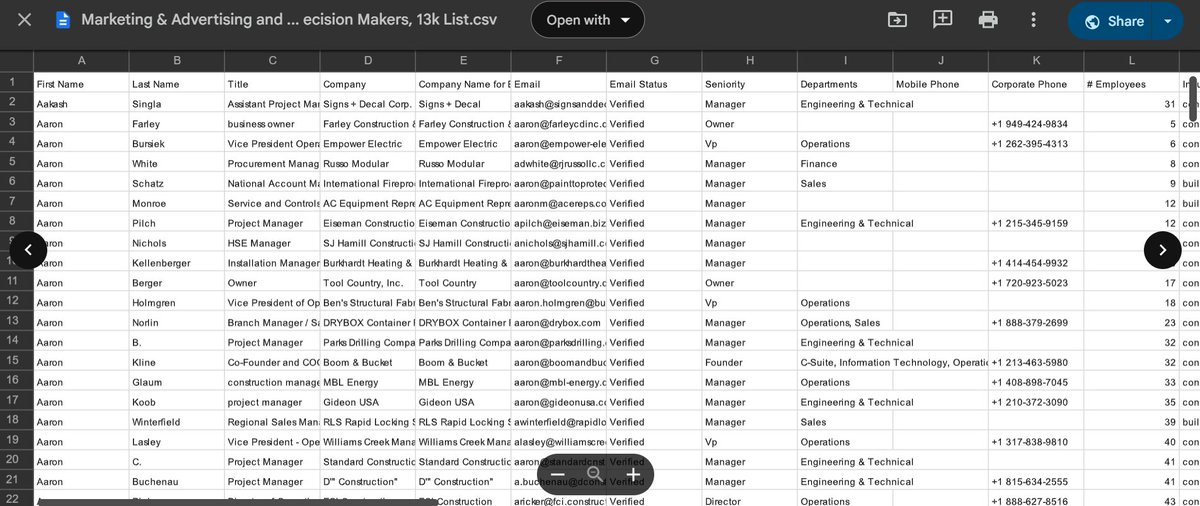Zoom in with the plus button

(633, 474)
